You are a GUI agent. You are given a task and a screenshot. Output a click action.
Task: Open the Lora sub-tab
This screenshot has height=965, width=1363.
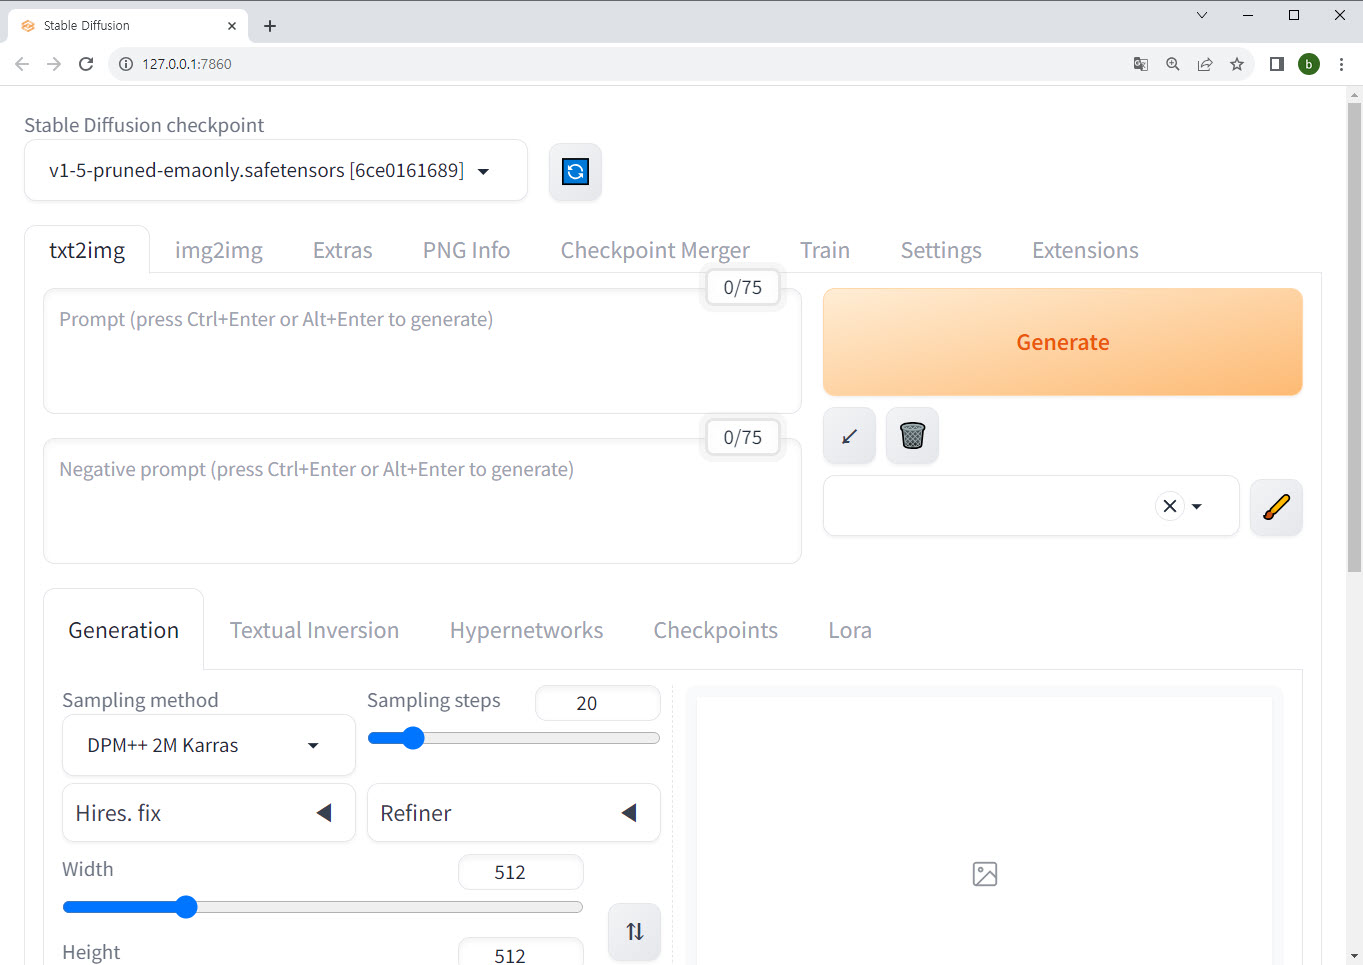(x=850, y=630)
